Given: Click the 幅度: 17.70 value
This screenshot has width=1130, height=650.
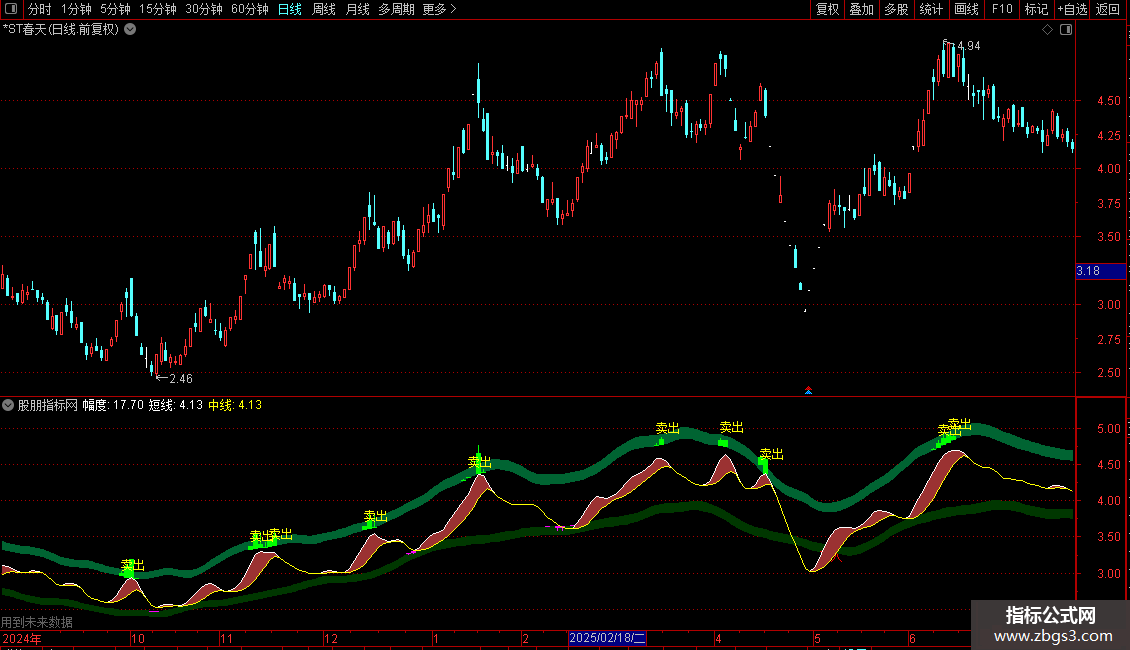Looking at the screenshot, I should click(x=113, y=405).
